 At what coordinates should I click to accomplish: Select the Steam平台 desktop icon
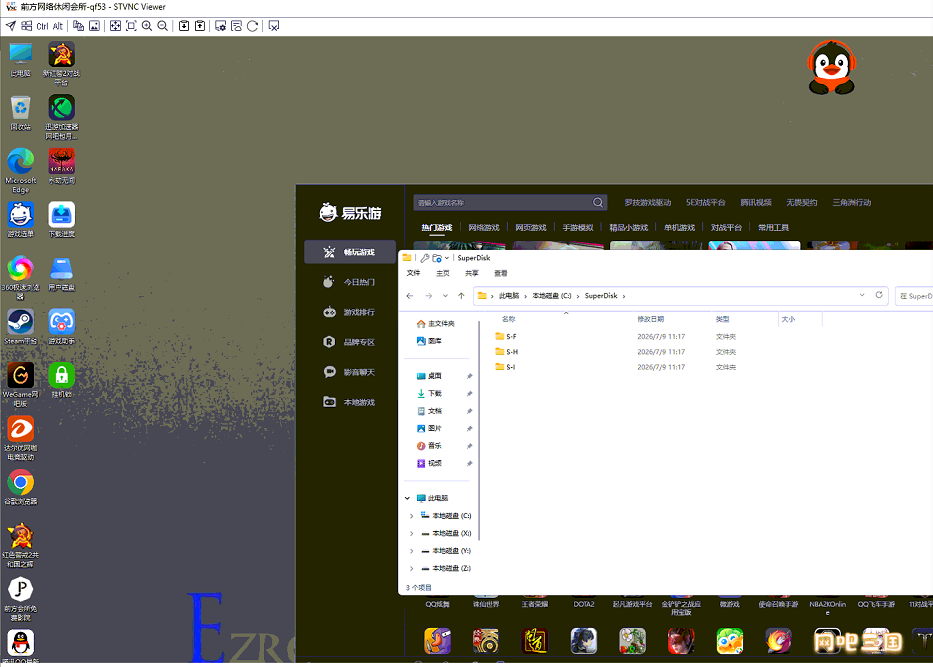coord(20,327)
